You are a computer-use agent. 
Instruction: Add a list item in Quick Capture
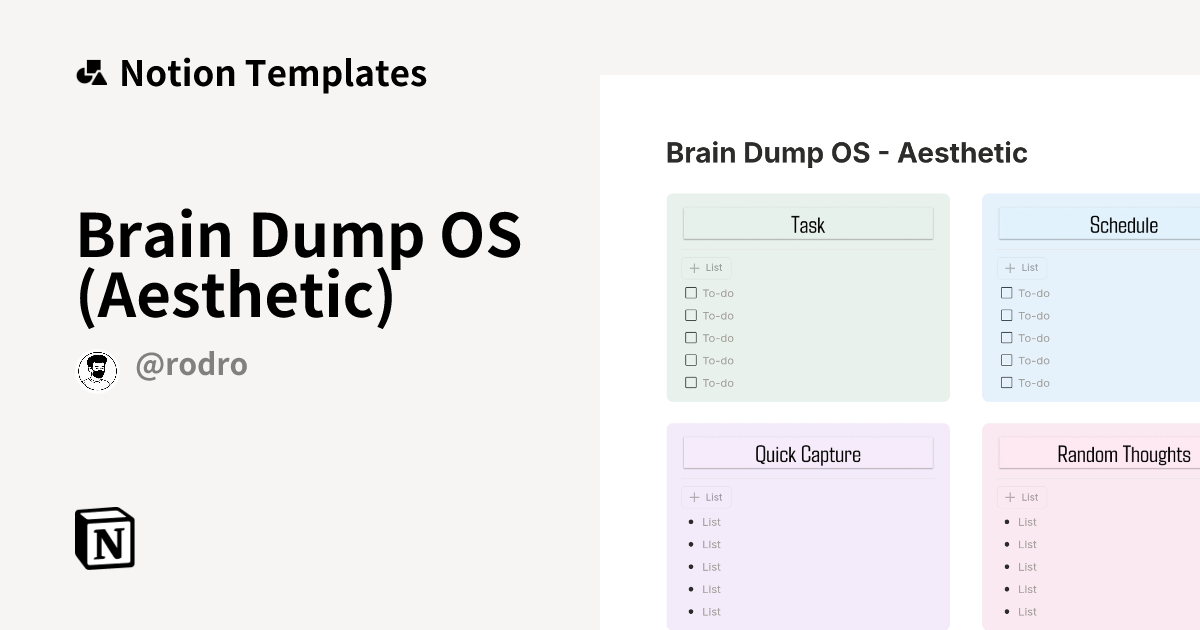pos(707,497)
